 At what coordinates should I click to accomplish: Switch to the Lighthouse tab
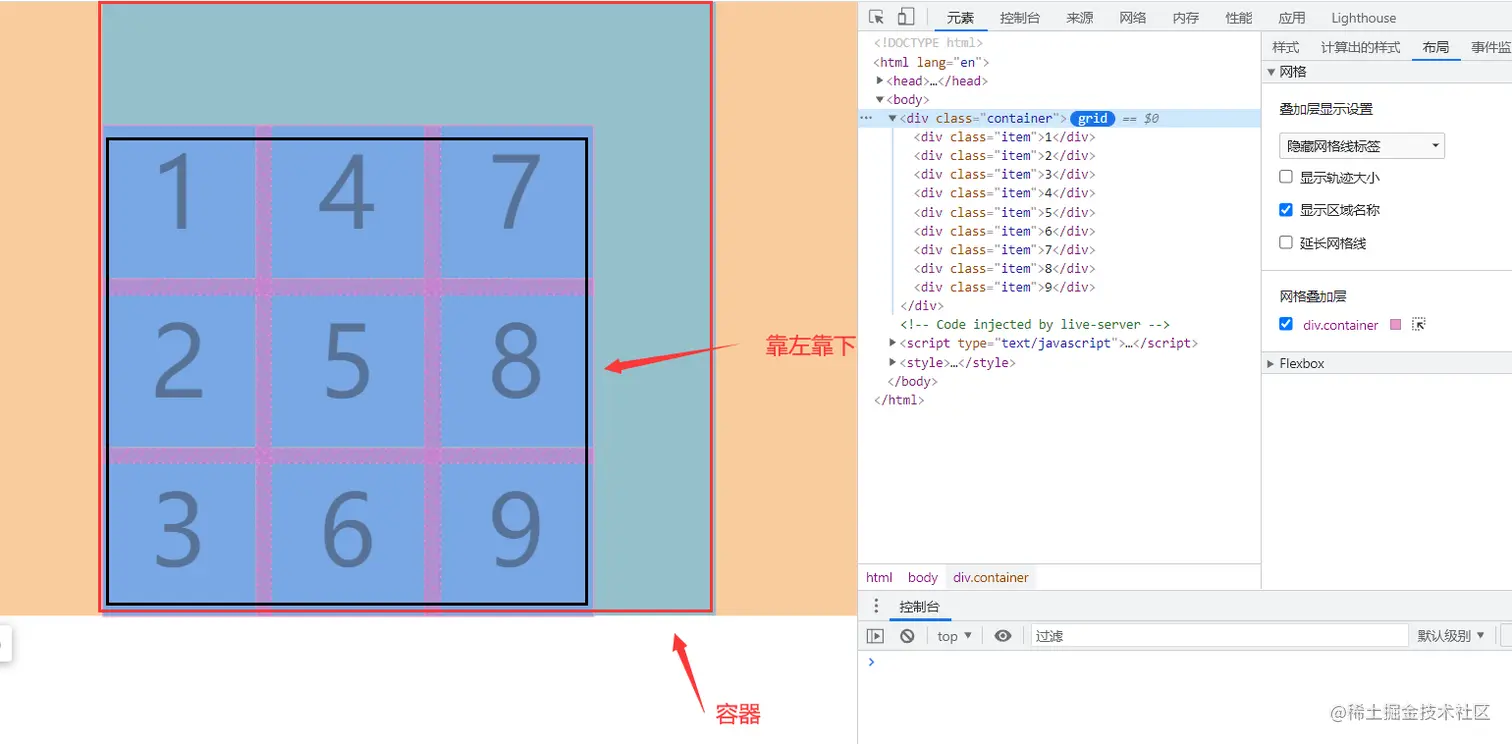pos(1364,18)
